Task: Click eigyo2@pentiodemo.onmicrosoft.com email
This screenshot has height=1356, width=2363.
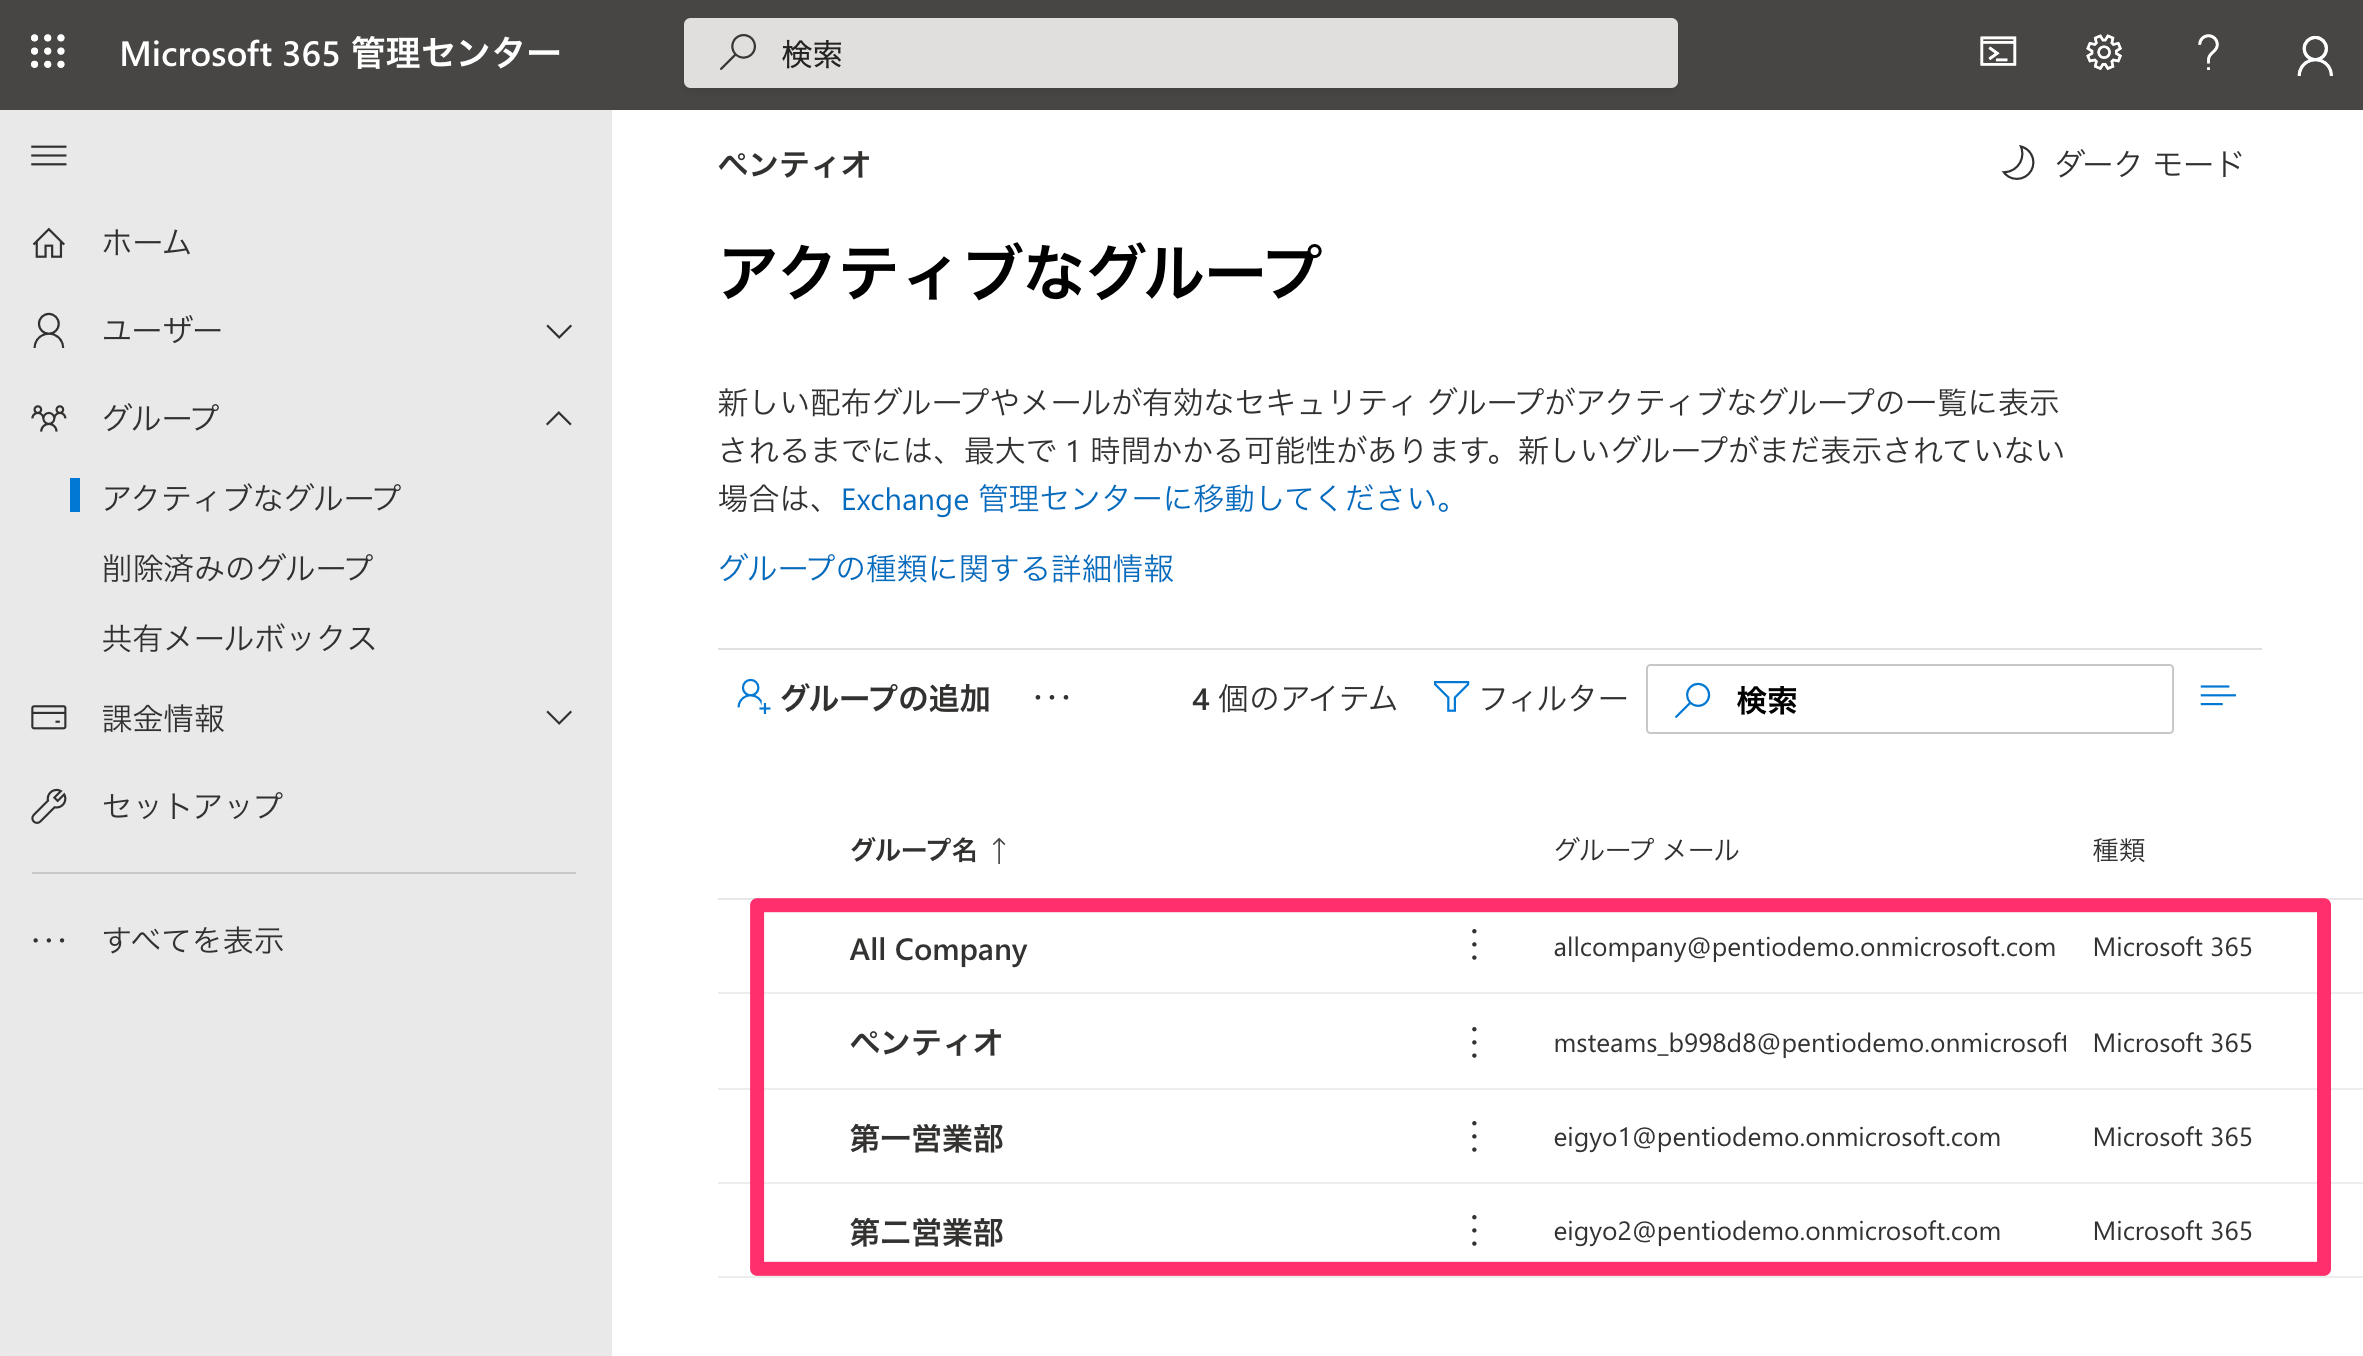Action: tap(1776, 1231)
